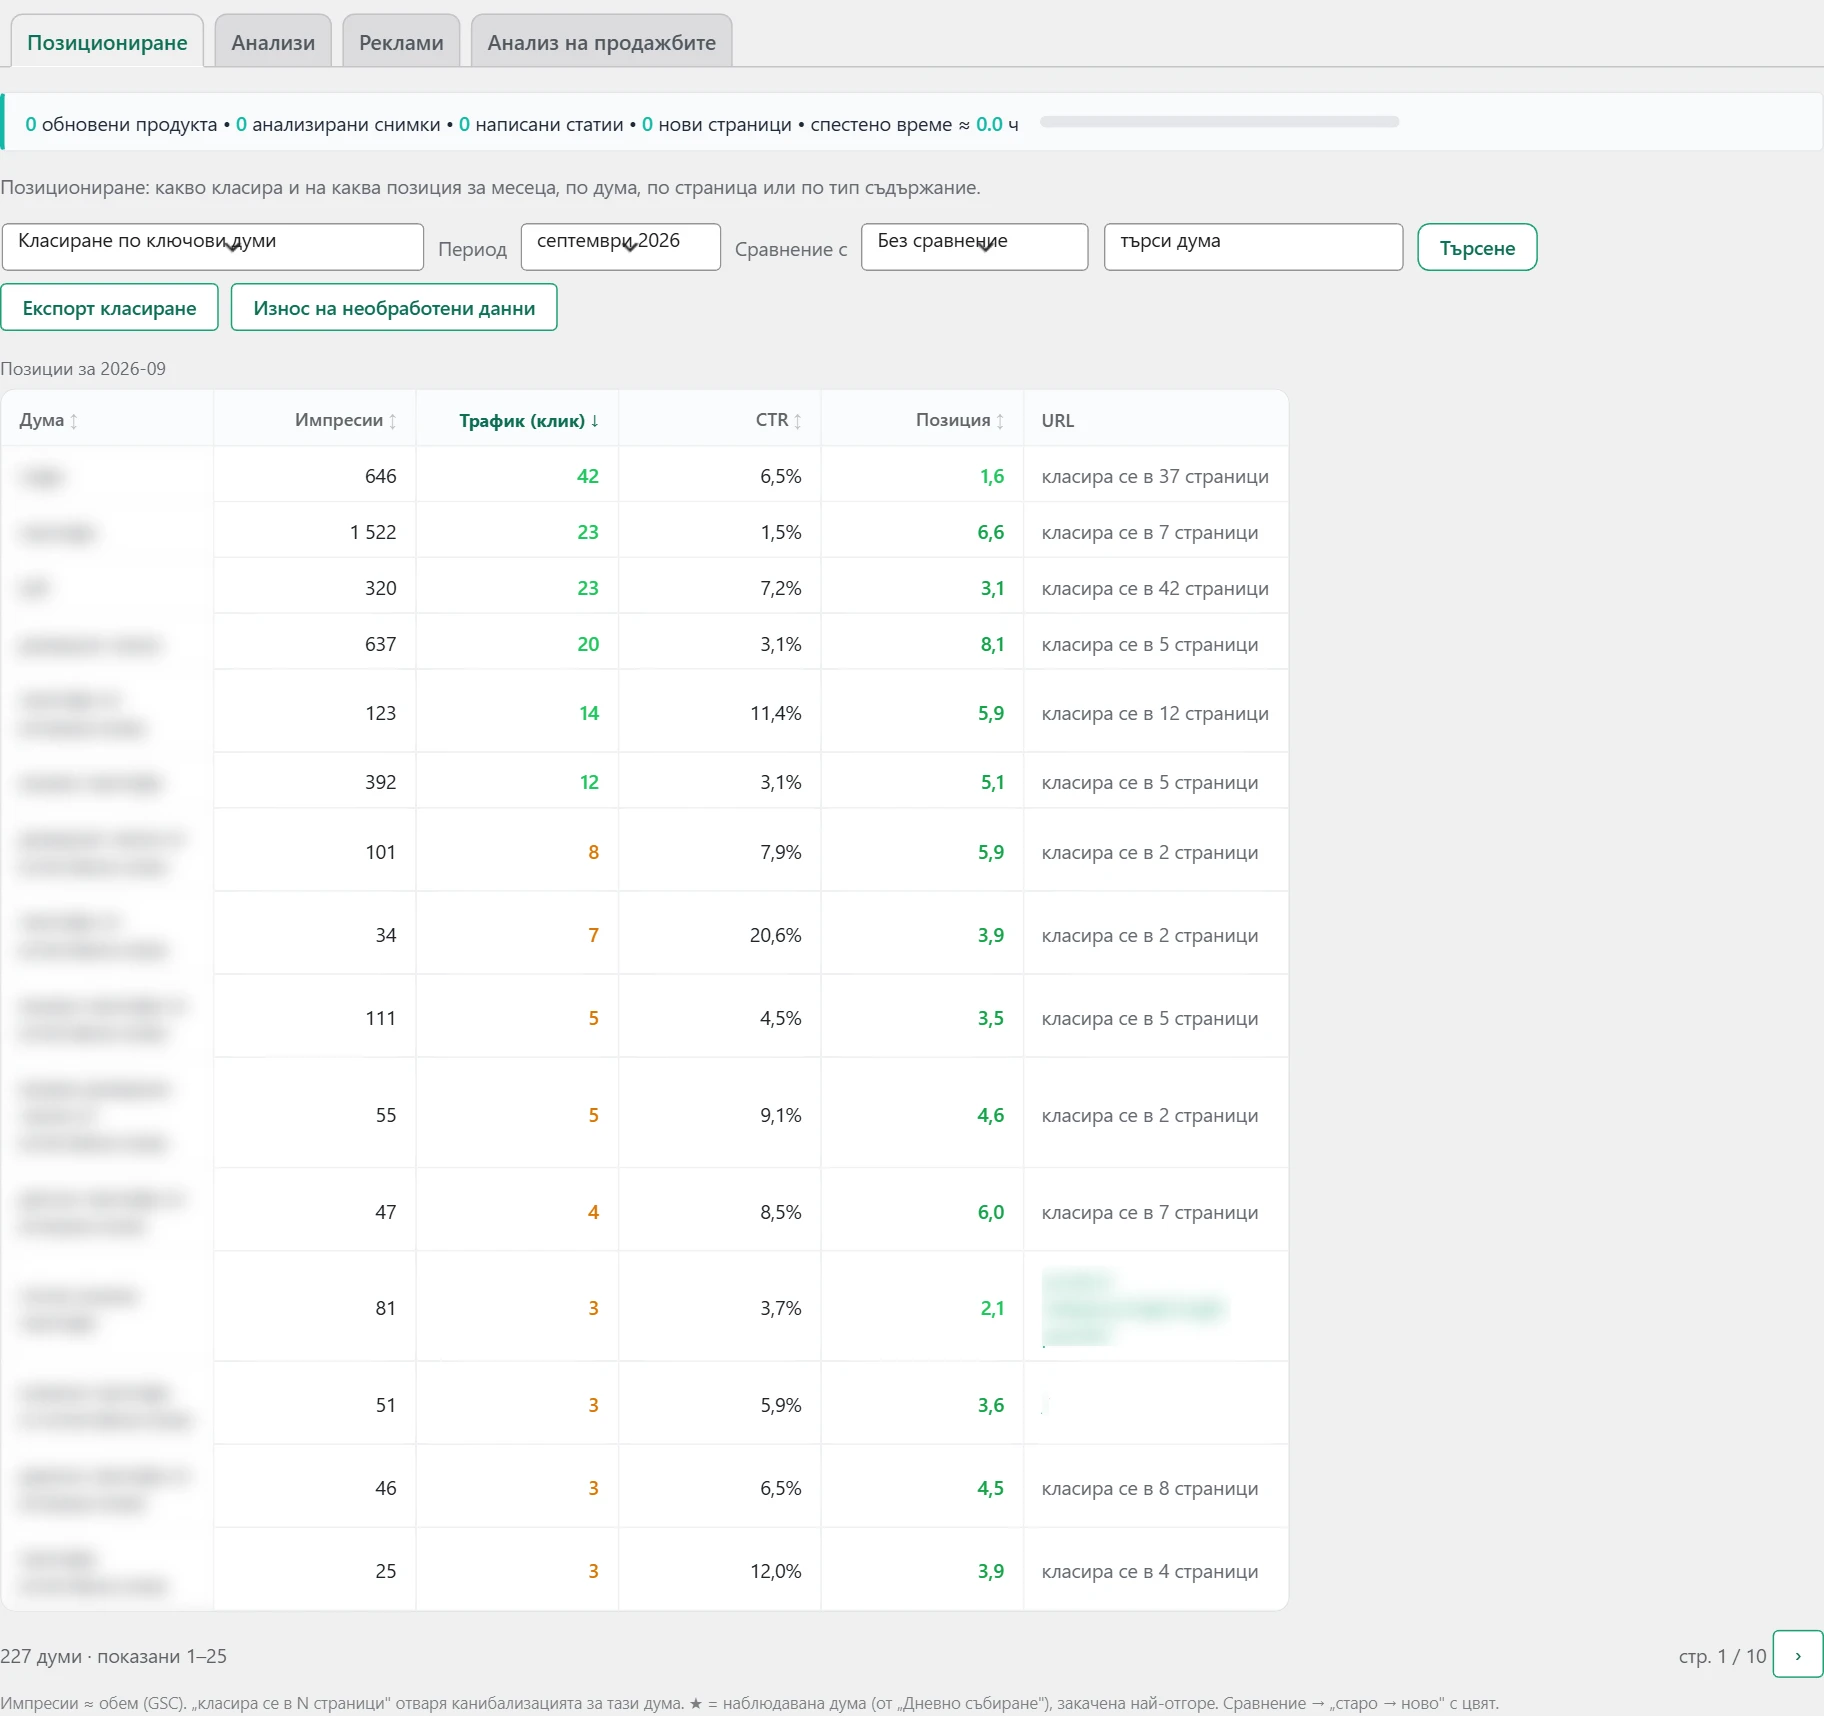Sort by Трафик (клик) column header
1824x1716 pixels.
pyautogui.click(x=528, y=420)
